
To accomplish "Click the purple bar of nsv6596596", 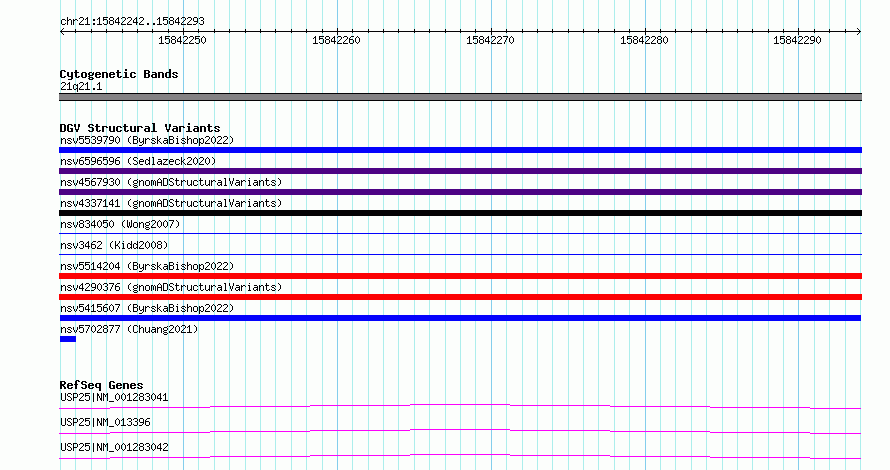I will coord(460,171).
